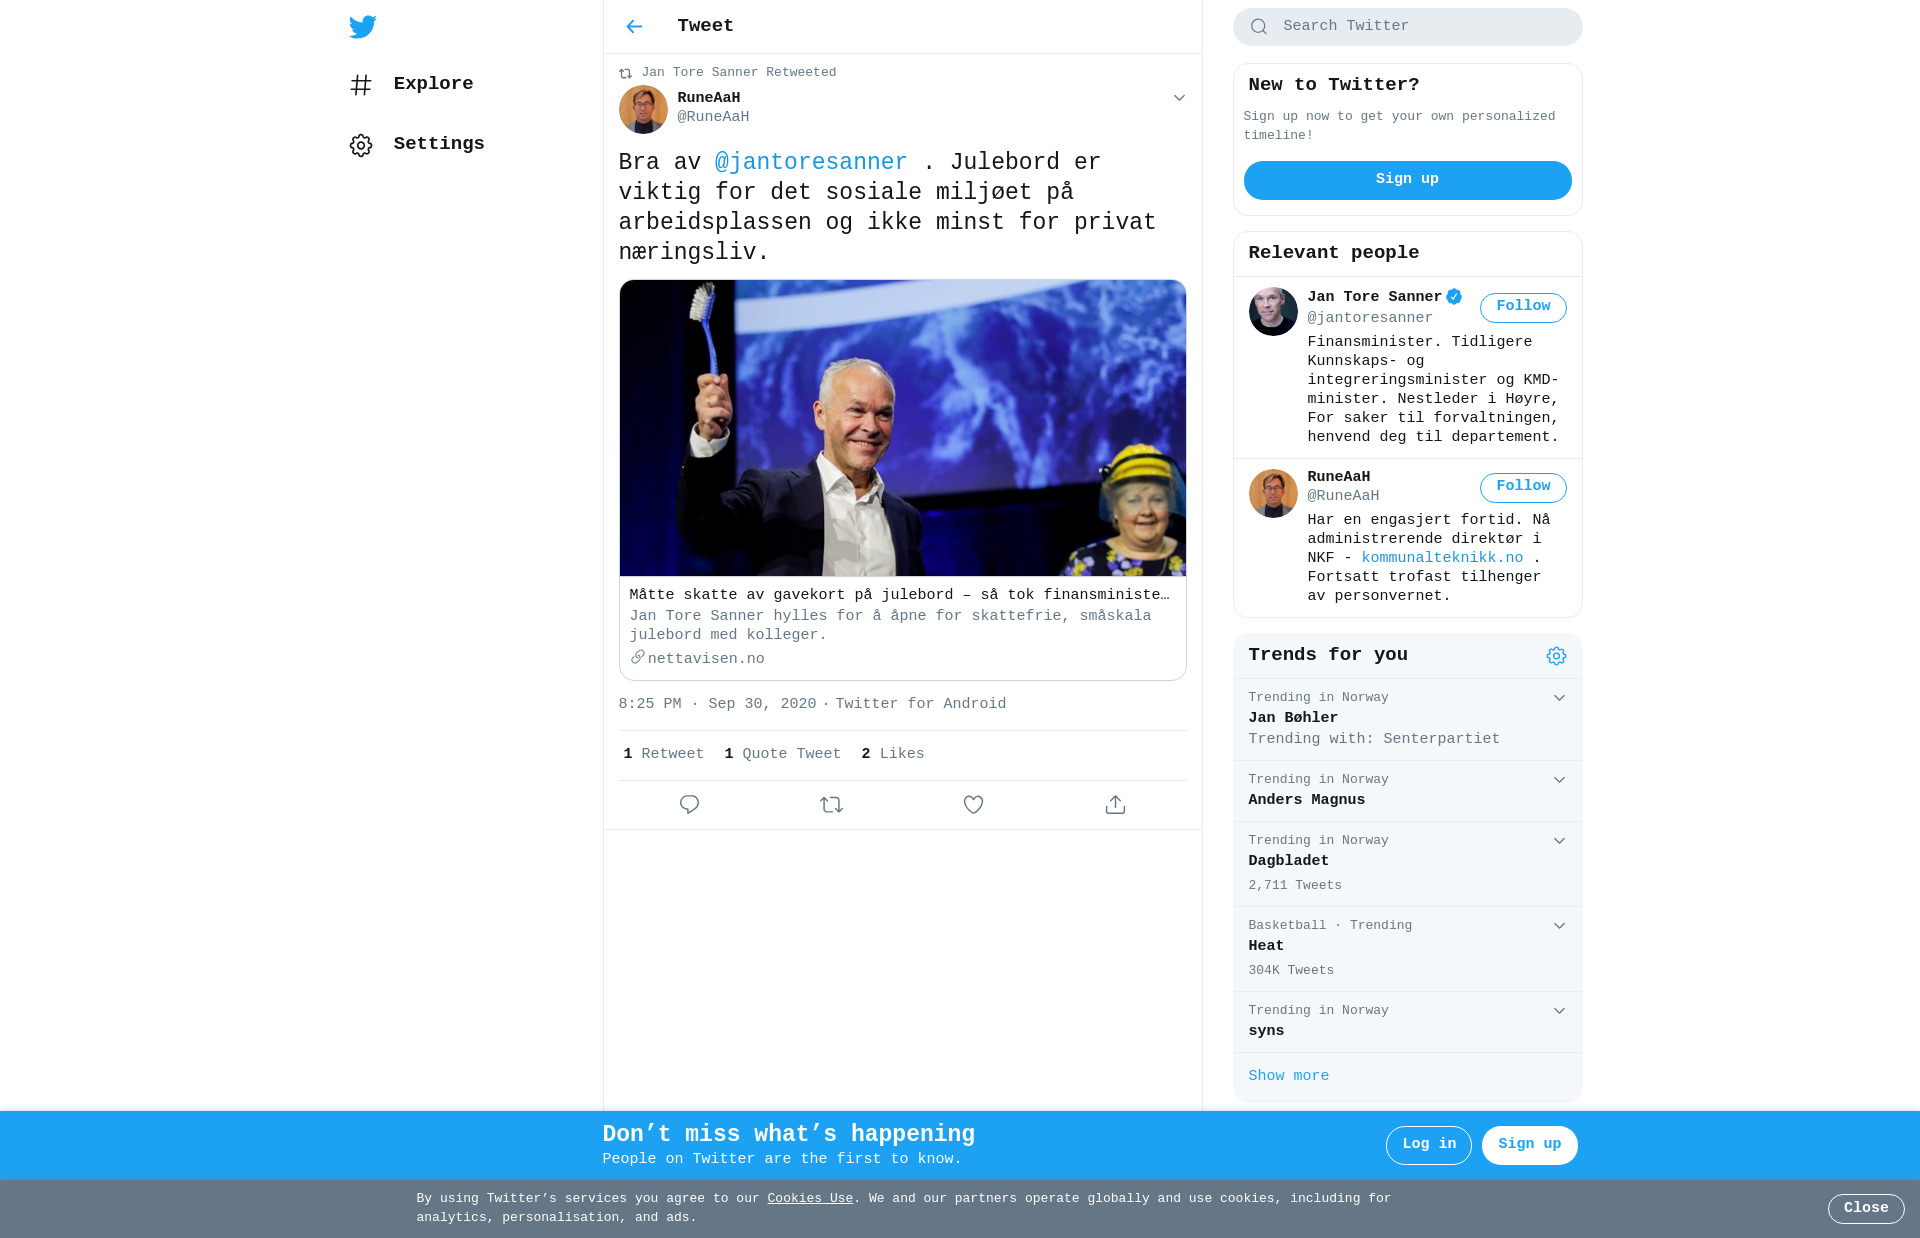Screen dimensions: 1920x1238
Task: Go back using the arrow icon
Action: pos(634,27)
